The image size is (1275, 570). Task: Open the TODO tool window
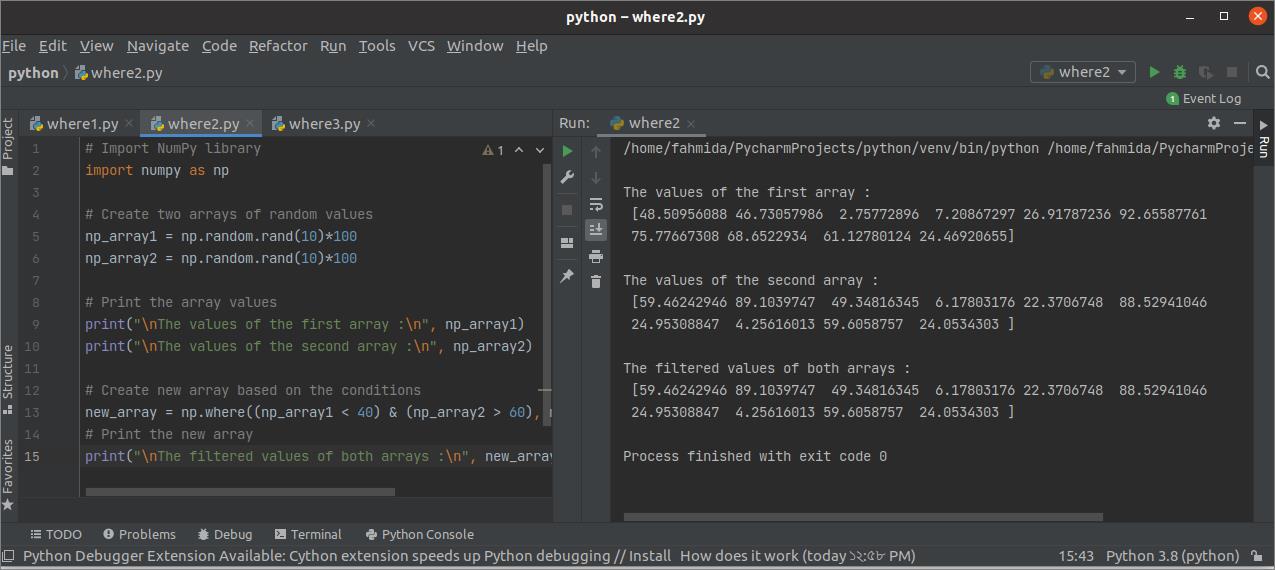[56, 534]
